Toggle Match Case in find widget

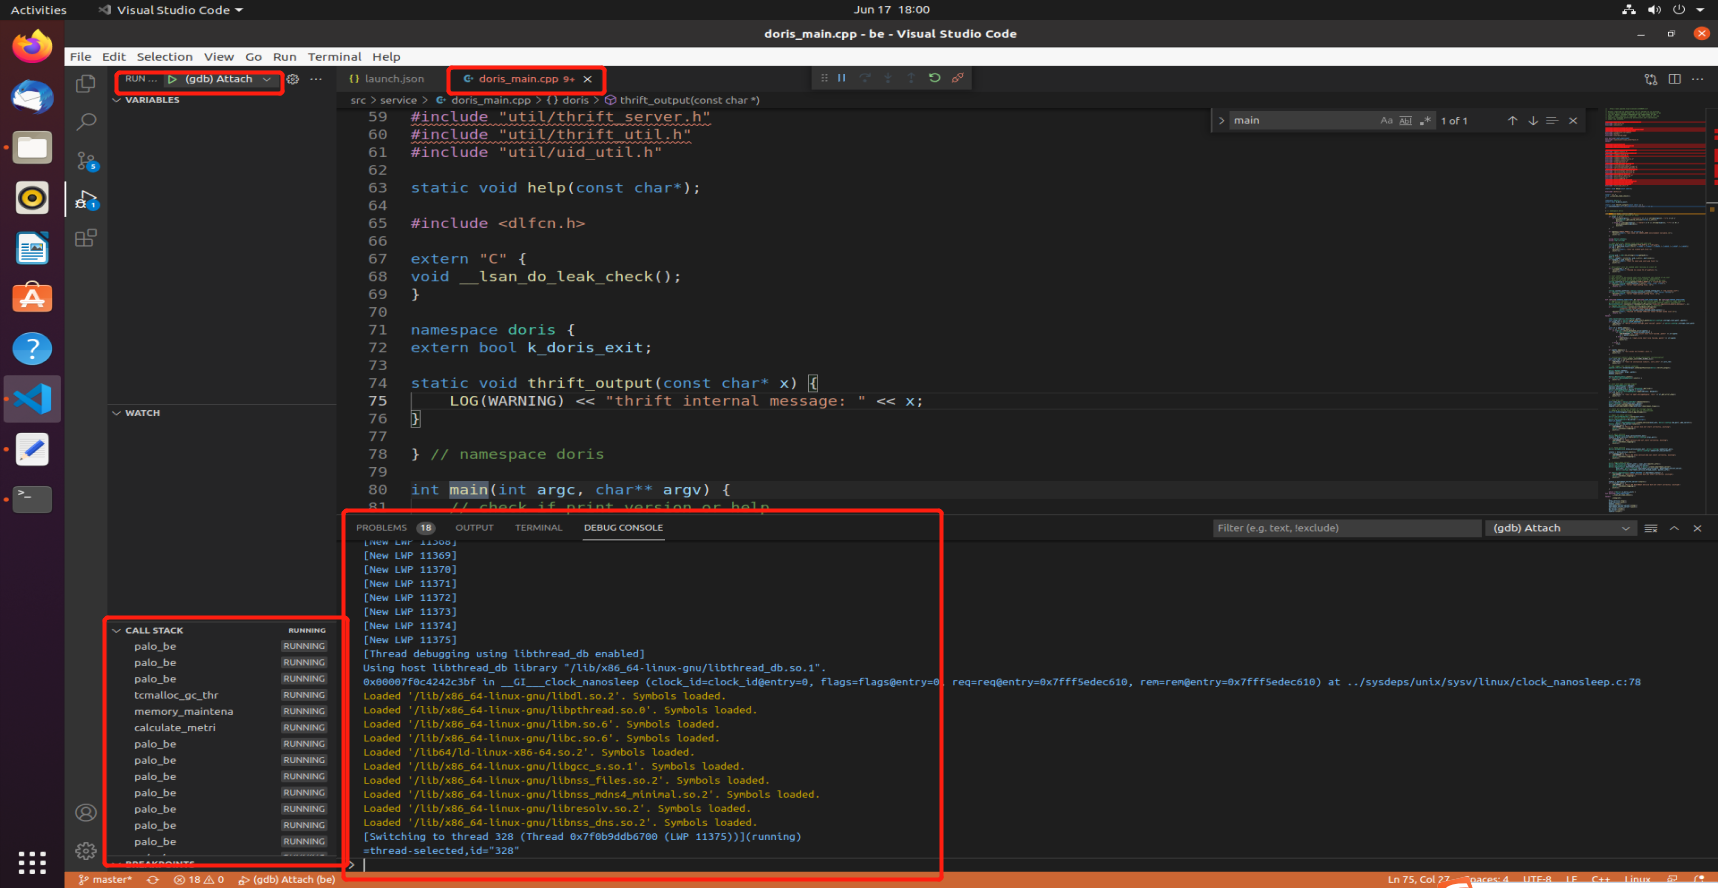1386,120
